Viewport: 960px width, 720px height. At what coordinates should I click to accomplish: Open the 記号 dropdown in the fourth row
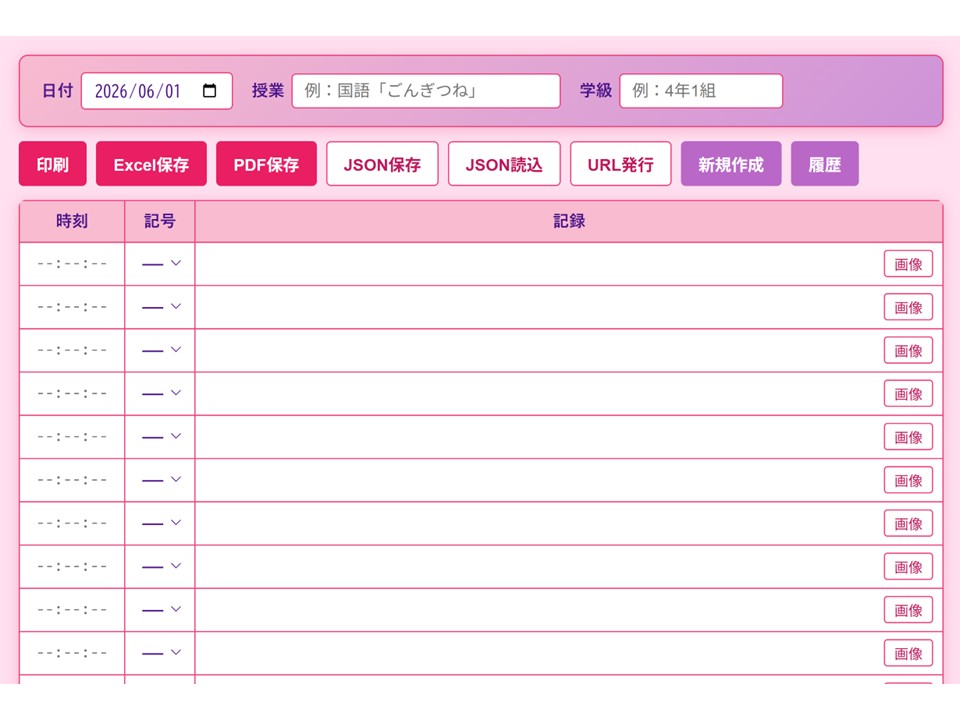(x=160, y=394)
